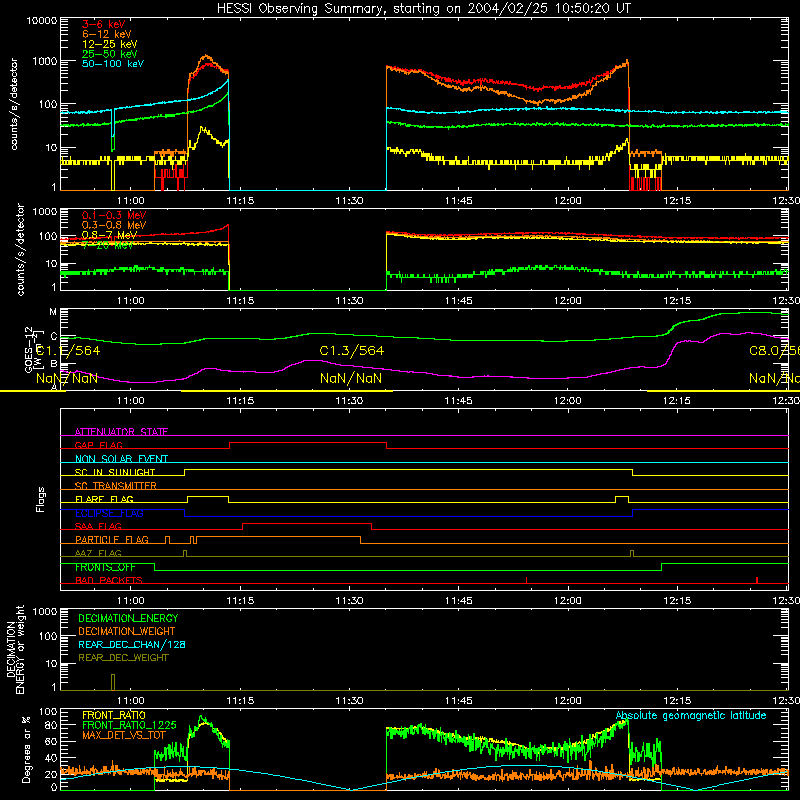This screenshot has height=800, width=800.
Task: Click the NaN/NaN label below C1.3/564
Action: [x=351, y=378]
